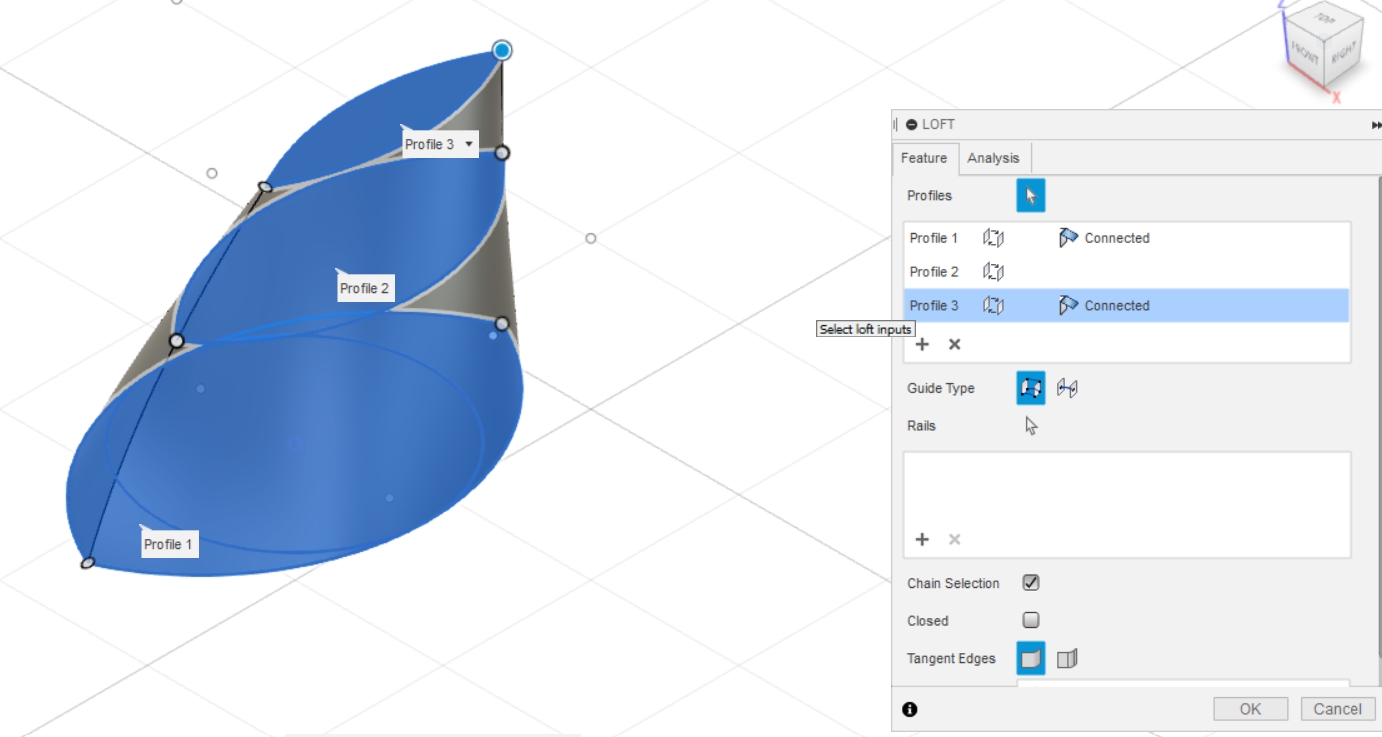Click the Connected text for Profile 1
This screenshot has width=1382, height=737.
(x=1117, y=238)
